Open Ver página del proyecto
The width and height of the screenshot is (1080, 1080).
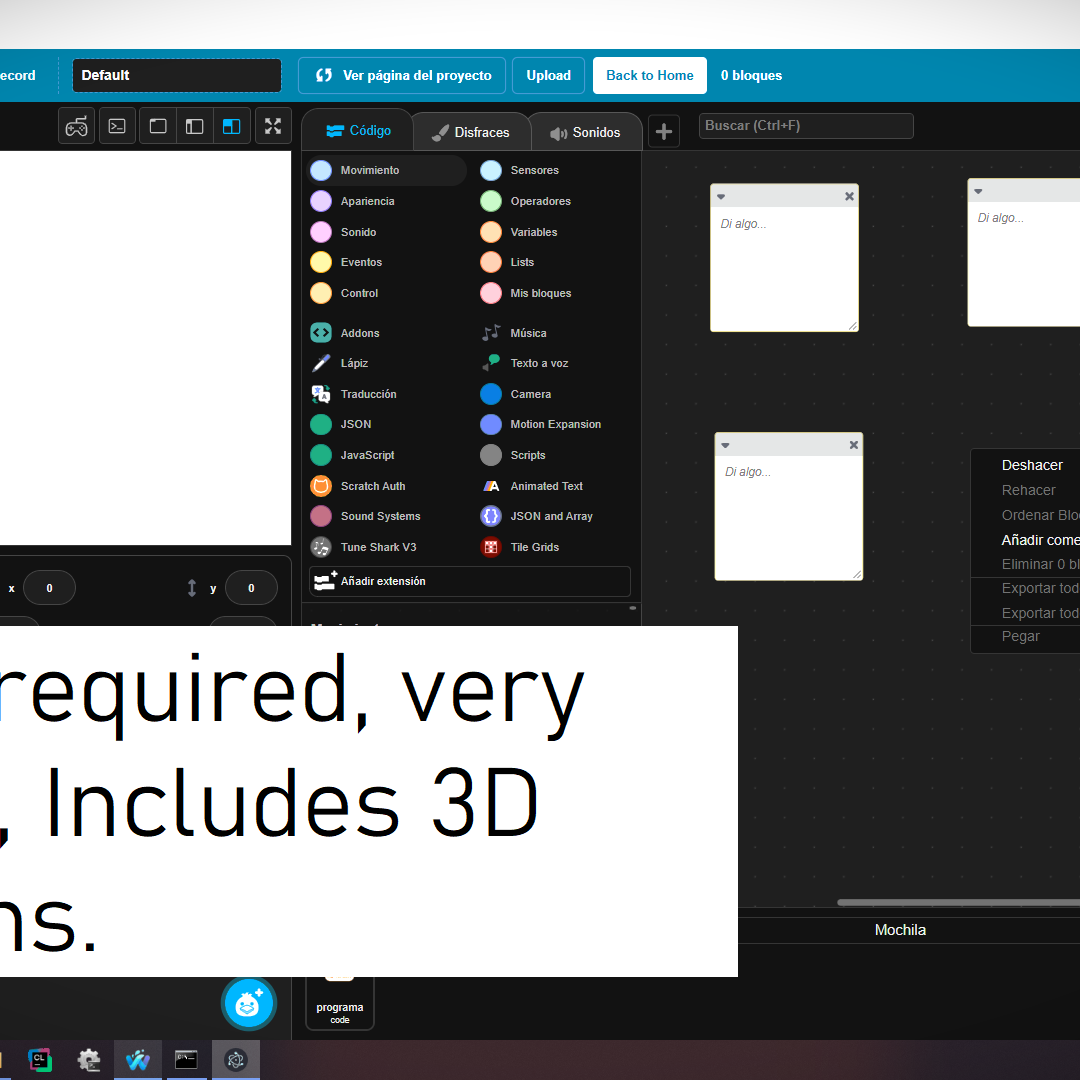402,75
